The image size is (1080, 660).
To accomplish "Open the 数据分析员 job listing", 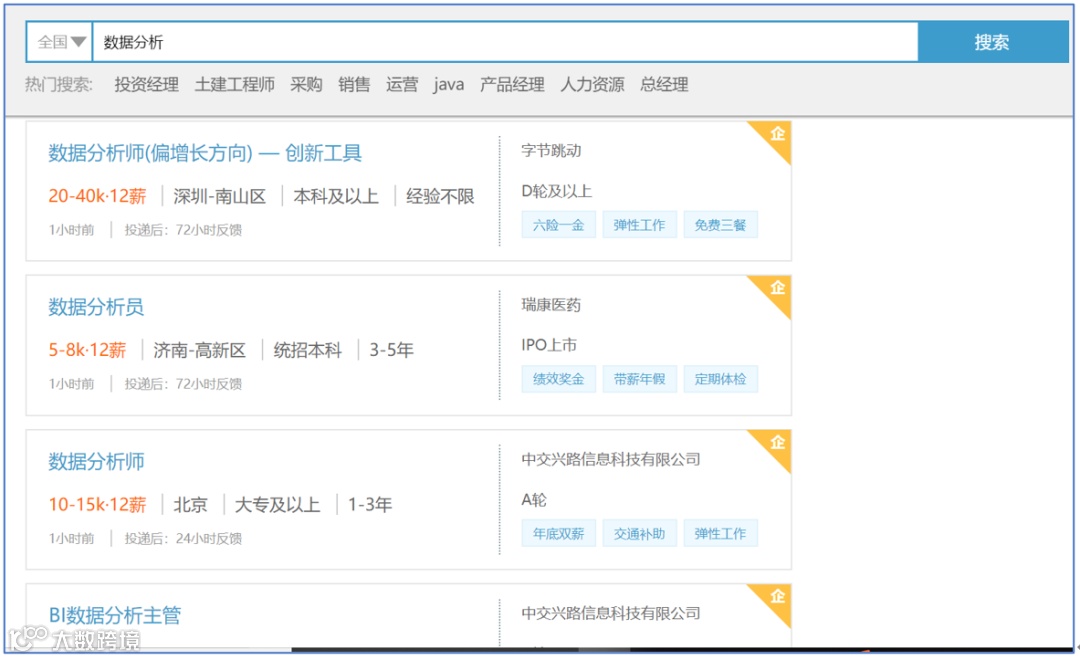I will click(x=96, y=307).
